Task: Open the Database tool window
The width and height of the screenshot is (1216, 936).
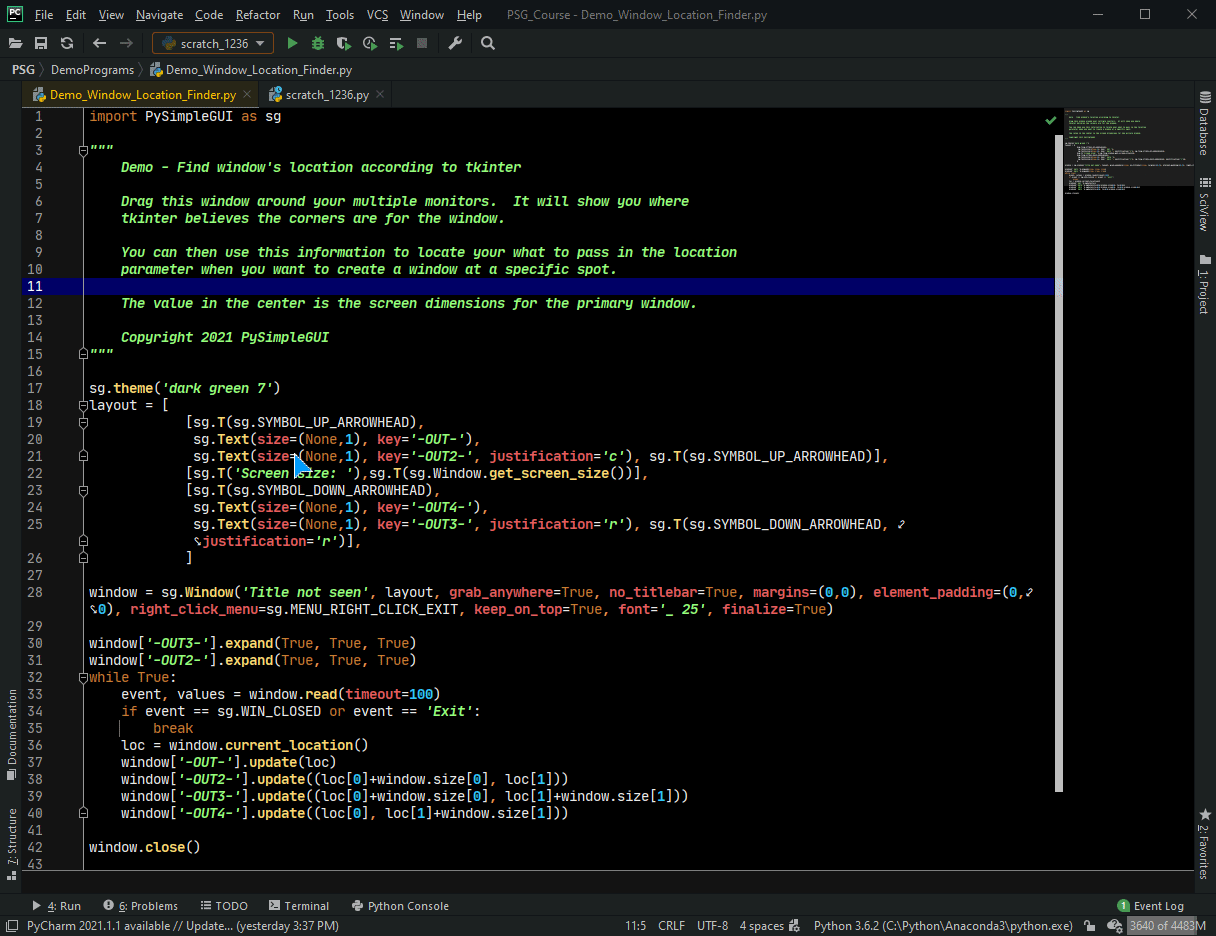Action: coord(1204,125)
